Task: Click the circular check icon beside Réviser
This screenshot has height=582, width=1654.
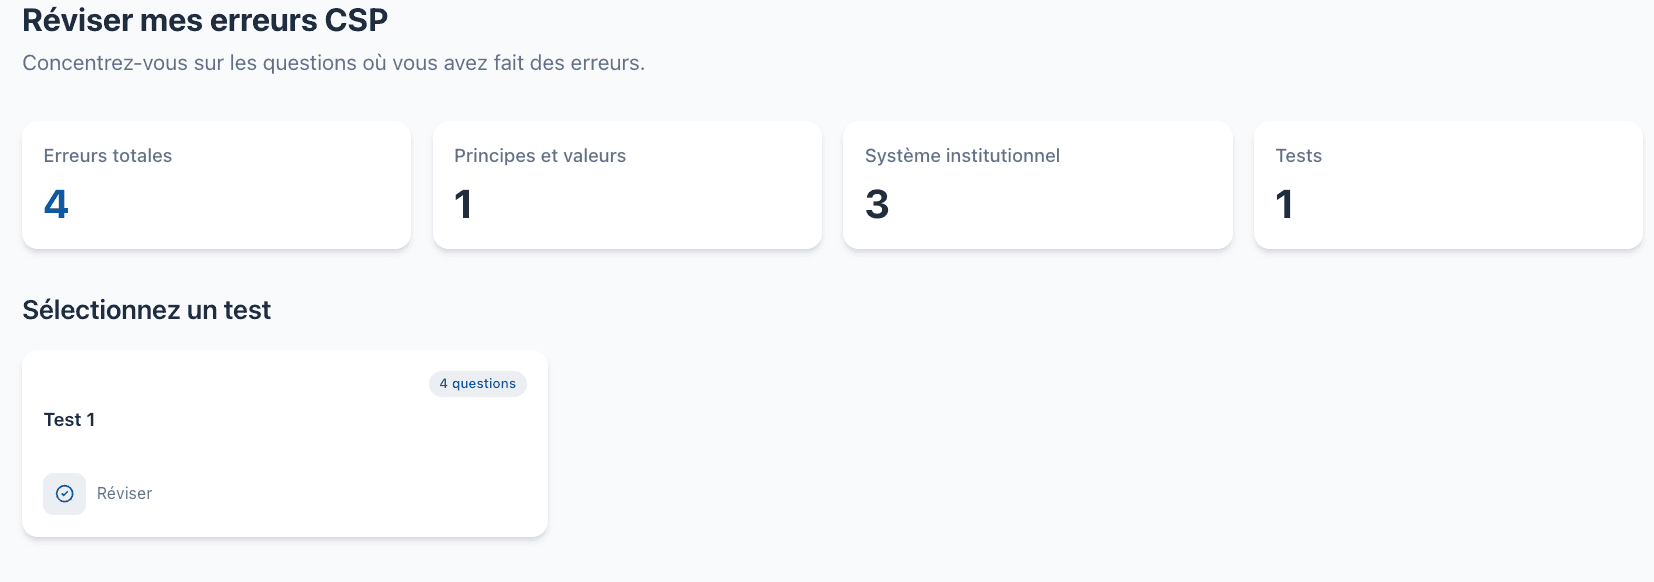Action: point(64,493)
